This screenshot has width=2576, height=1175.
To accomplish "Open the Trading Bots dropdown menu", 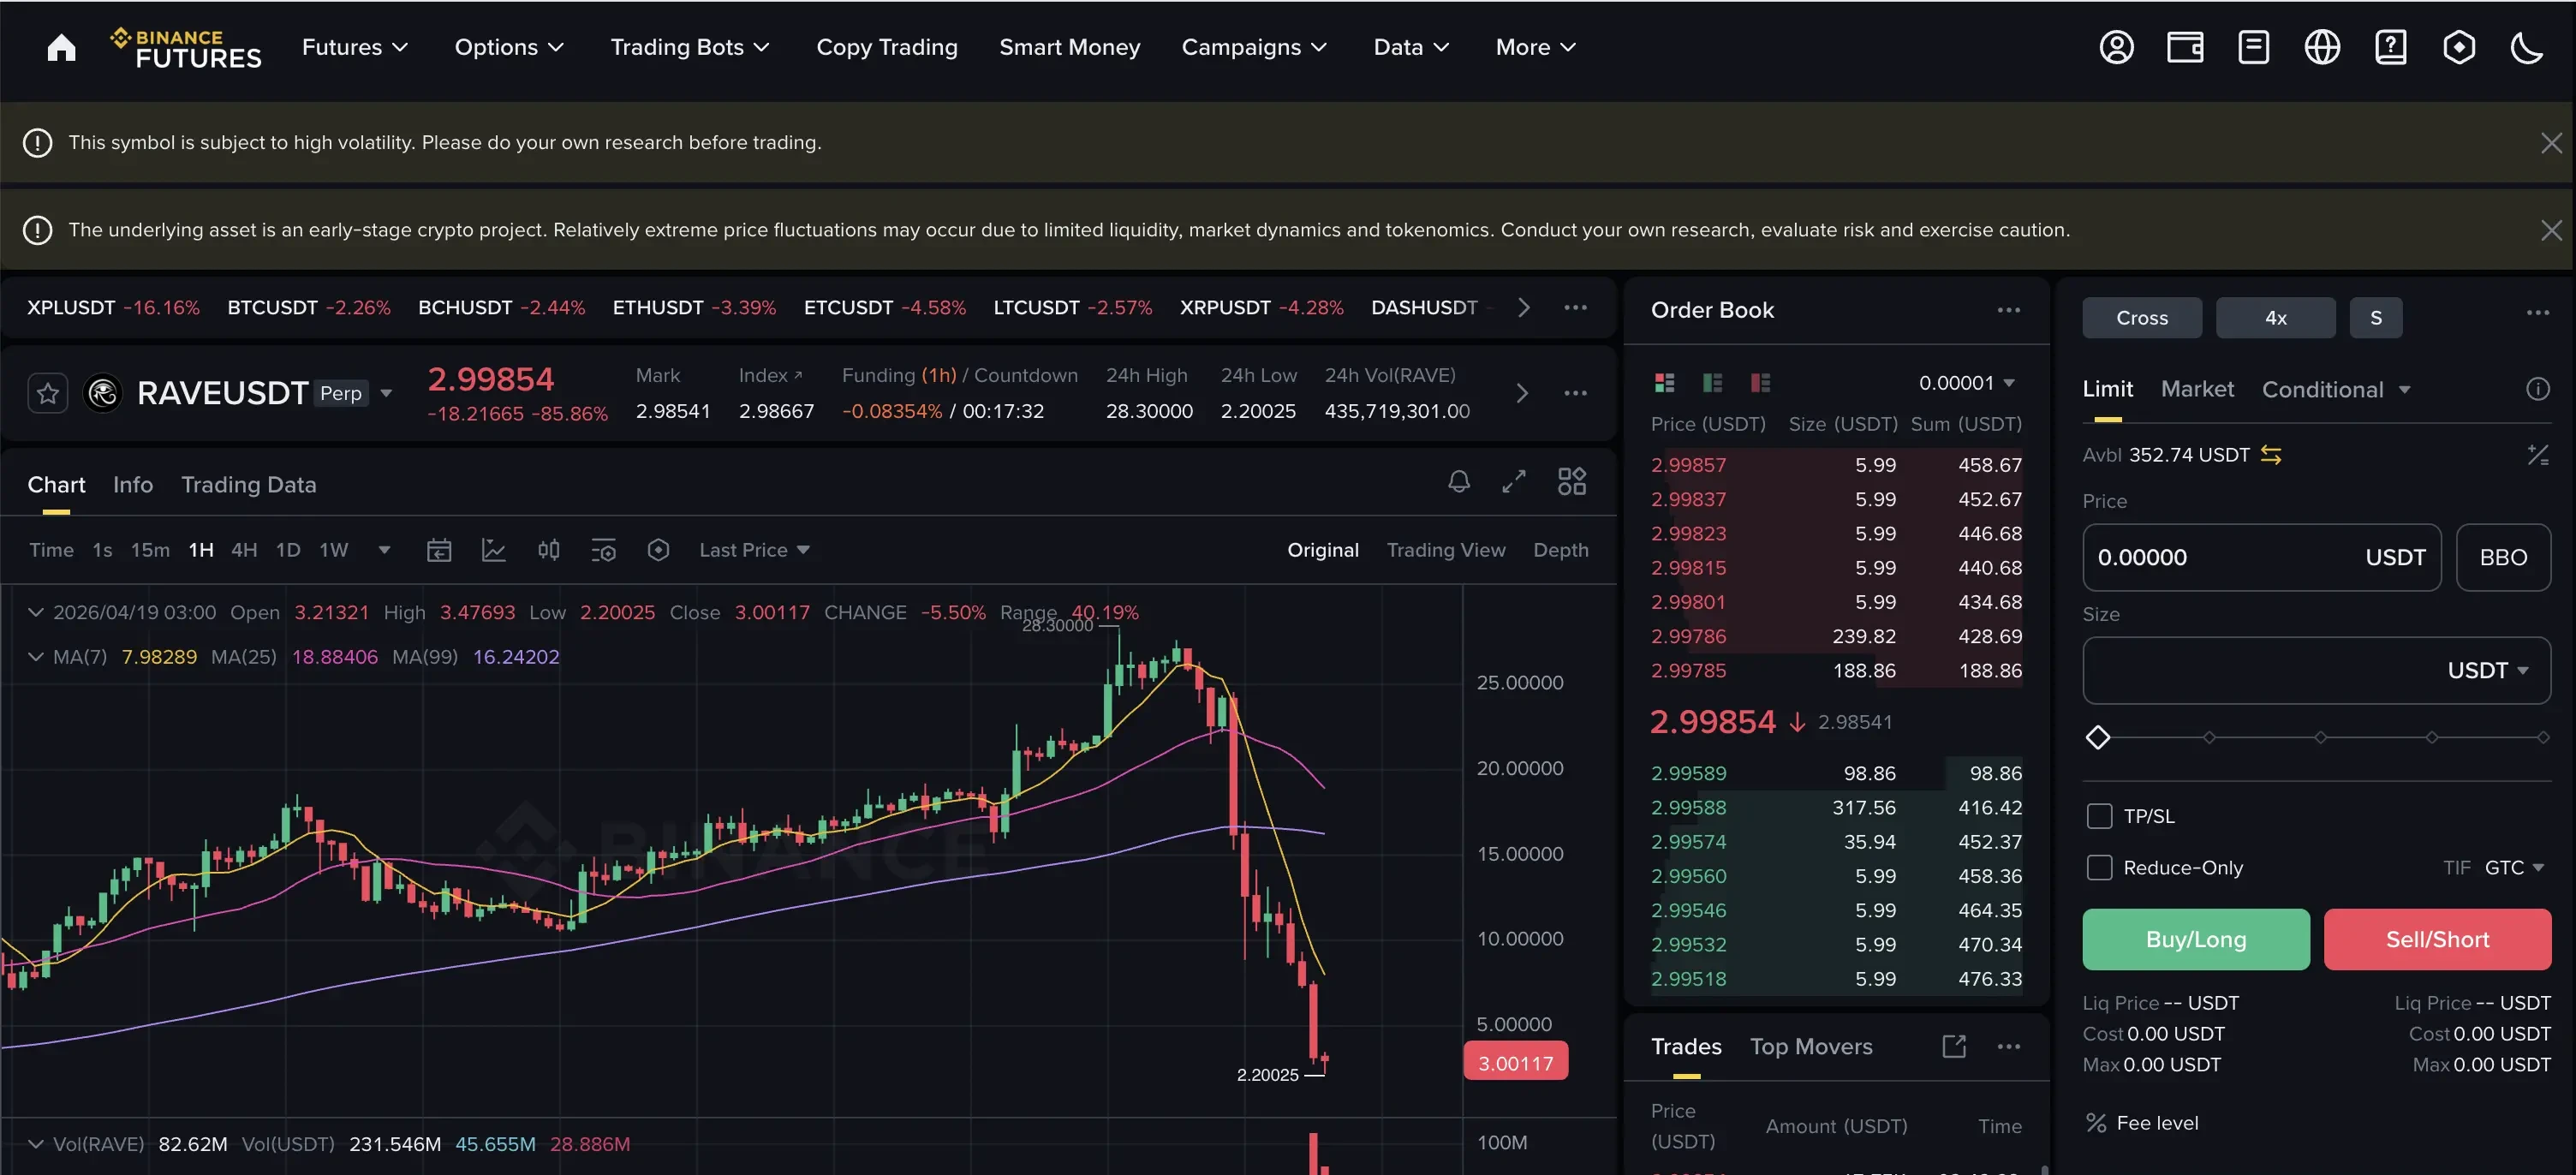I will 690,47.
